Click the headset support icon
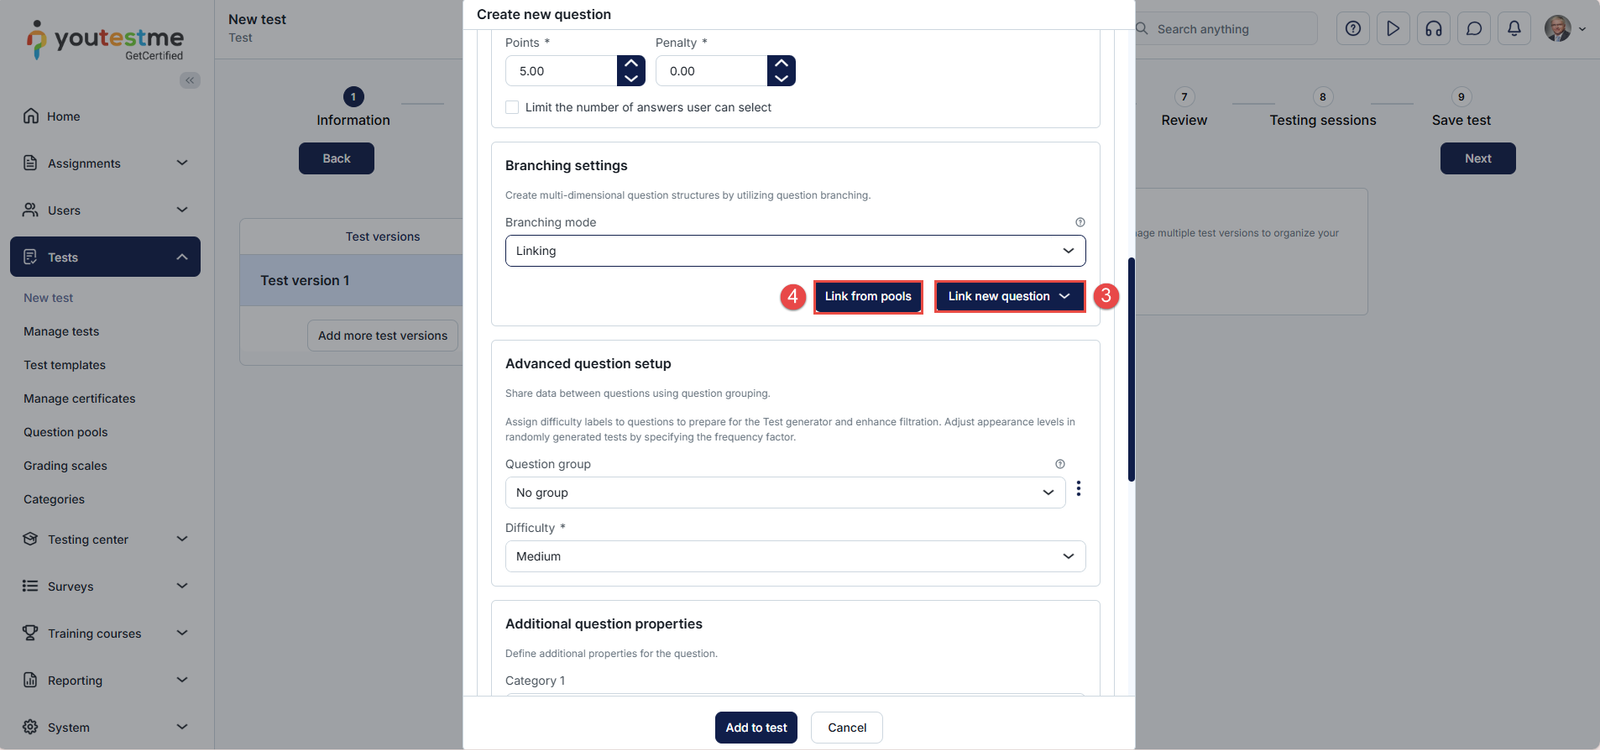Image resolution: width=1600 pixels, height=750 pixels. [1433, 29]
